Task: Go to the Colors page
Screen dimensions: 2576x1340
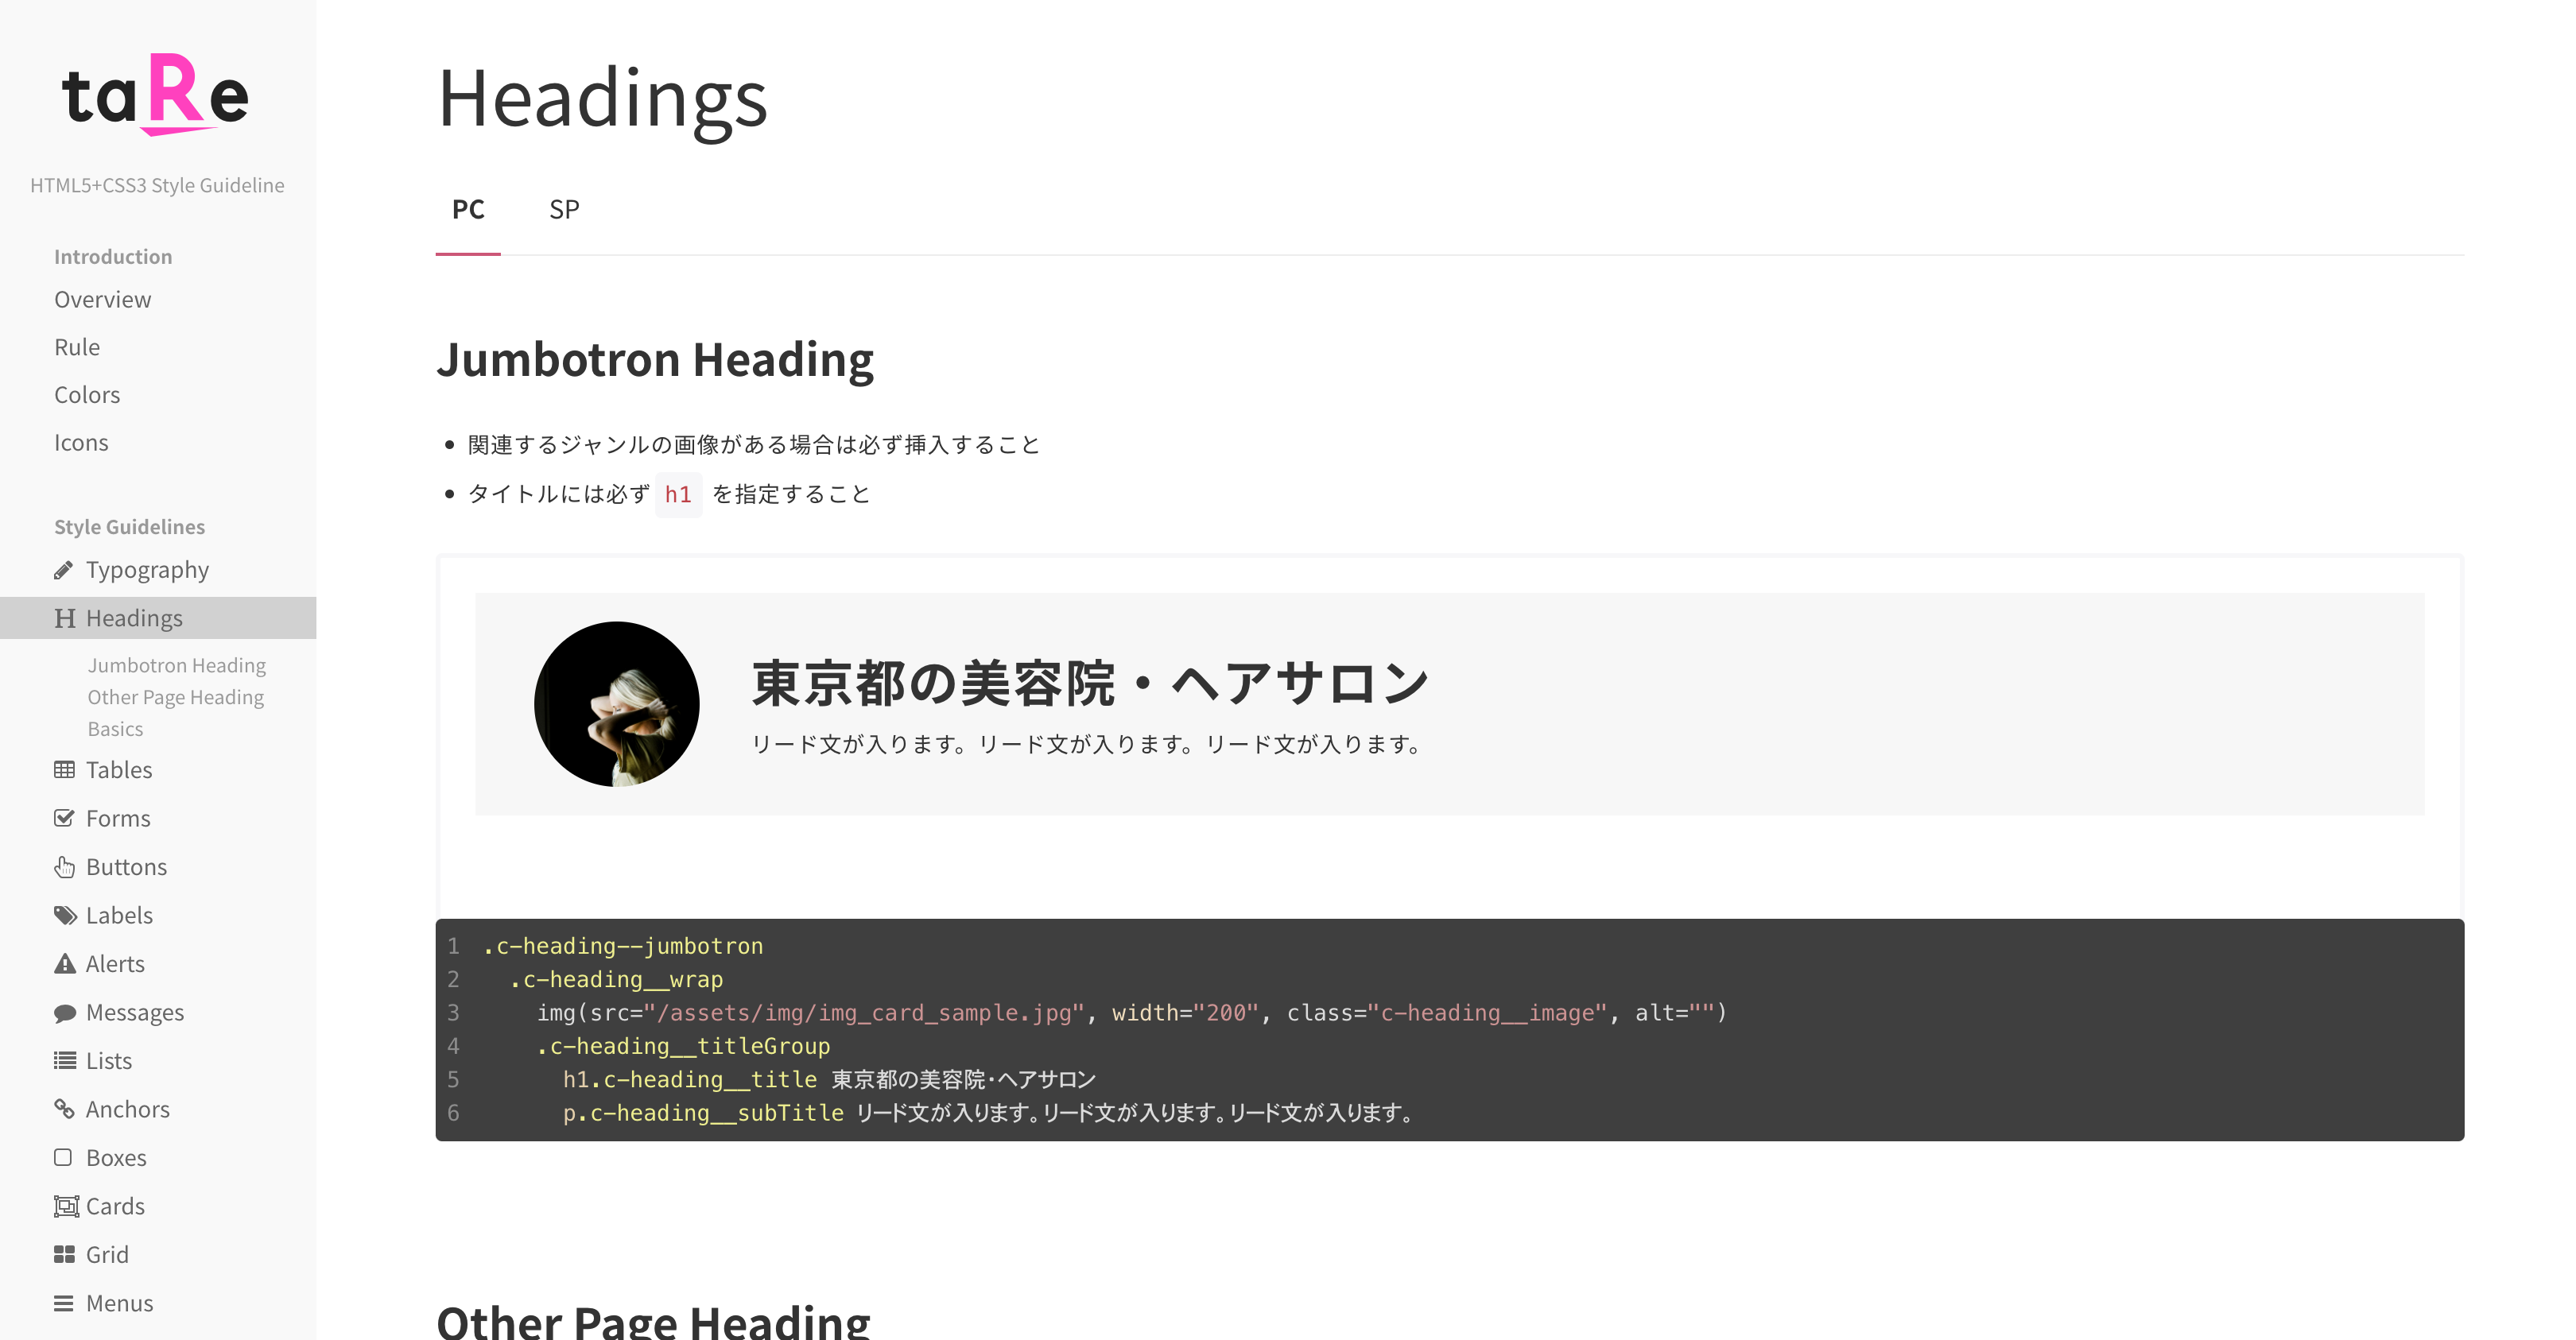Action: click(x=87, y=395)
